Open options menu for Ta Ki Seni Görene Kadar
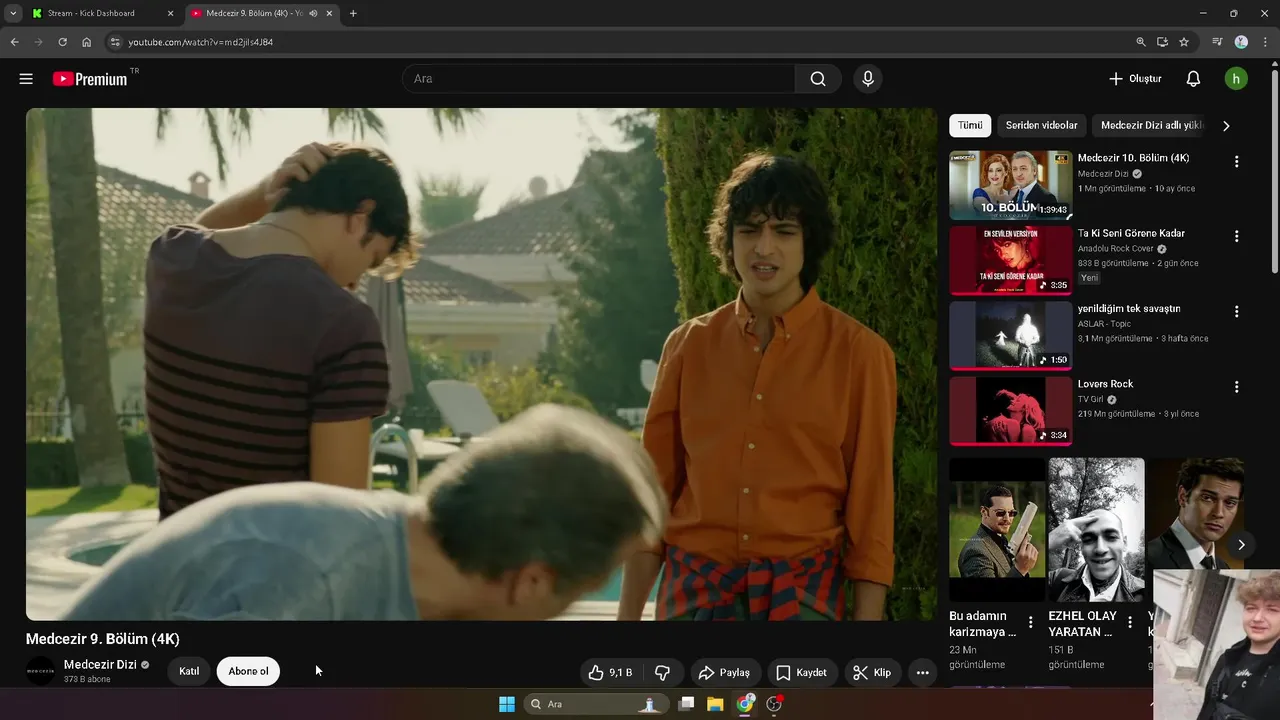Viewport: 1280px width, 720px height. tap(1236, 237)
